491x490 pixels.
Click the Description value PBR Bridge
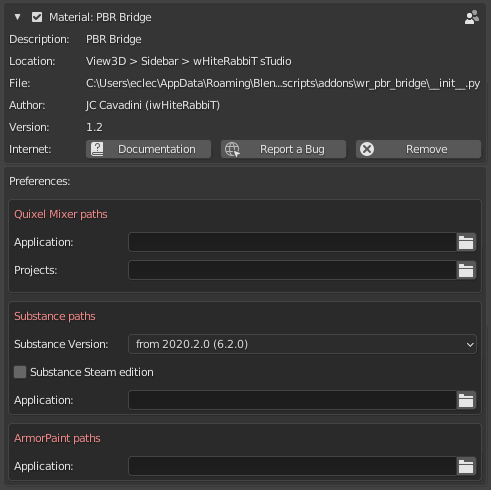click(x=114, y=39)
